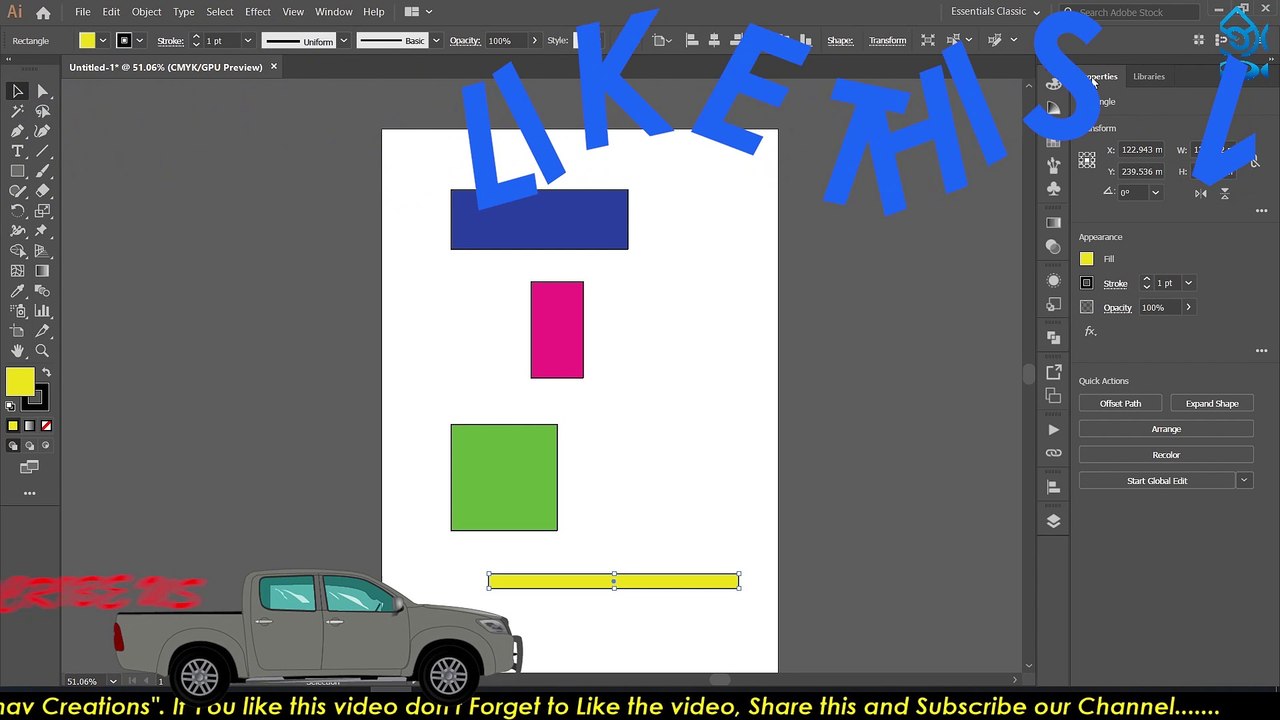The width and height of the screenshot is (1280, 720).
Task: Reset default fill and stroke
Action: 11,406
